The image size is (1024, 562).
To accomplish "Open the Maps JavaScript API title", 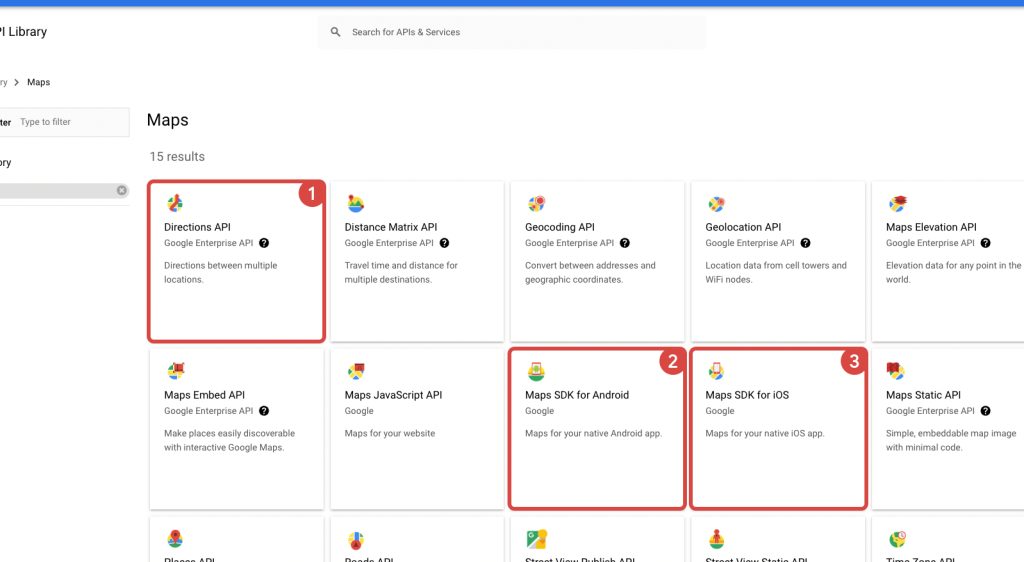I will click(393, 395).
